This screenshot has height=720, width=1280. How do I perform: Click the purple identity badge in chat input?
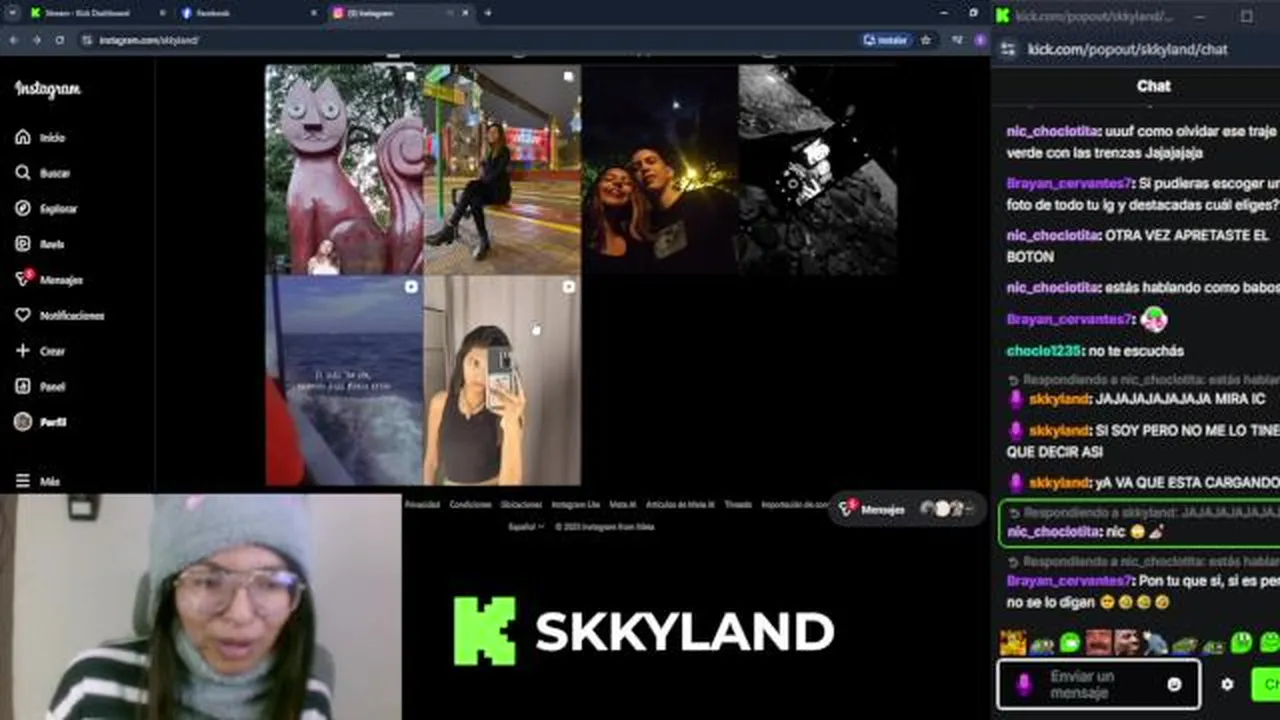click(x=1023, y=684)
